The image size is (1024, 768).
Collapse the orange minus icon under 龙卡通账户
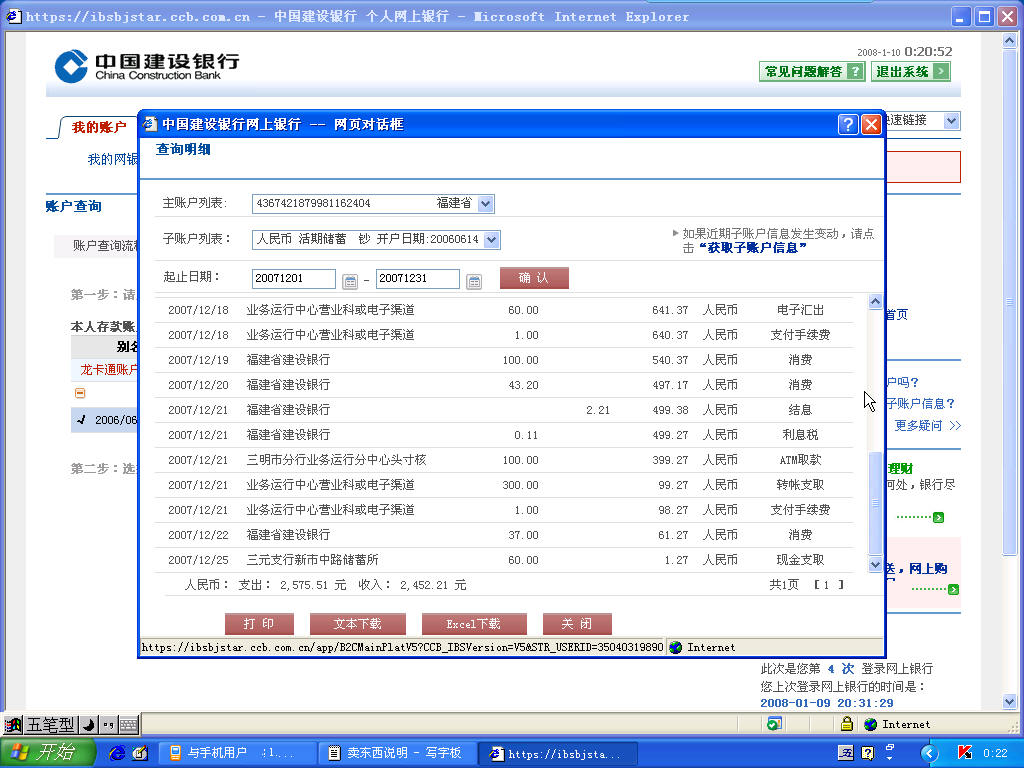pyautogui.click(x=80, y=393)
